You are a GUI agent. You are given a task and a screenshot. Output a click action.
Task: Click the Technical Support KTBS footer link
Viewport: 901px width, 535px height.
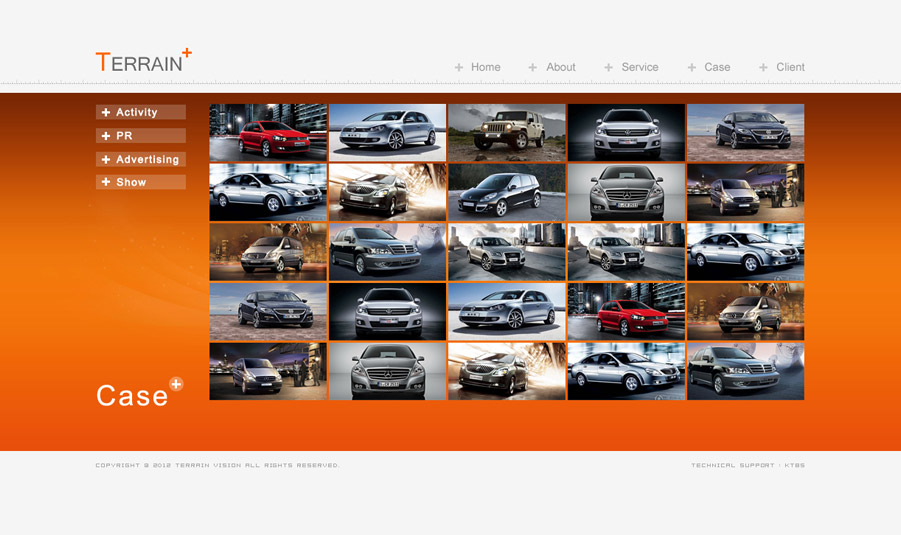(x=747, y=465)
